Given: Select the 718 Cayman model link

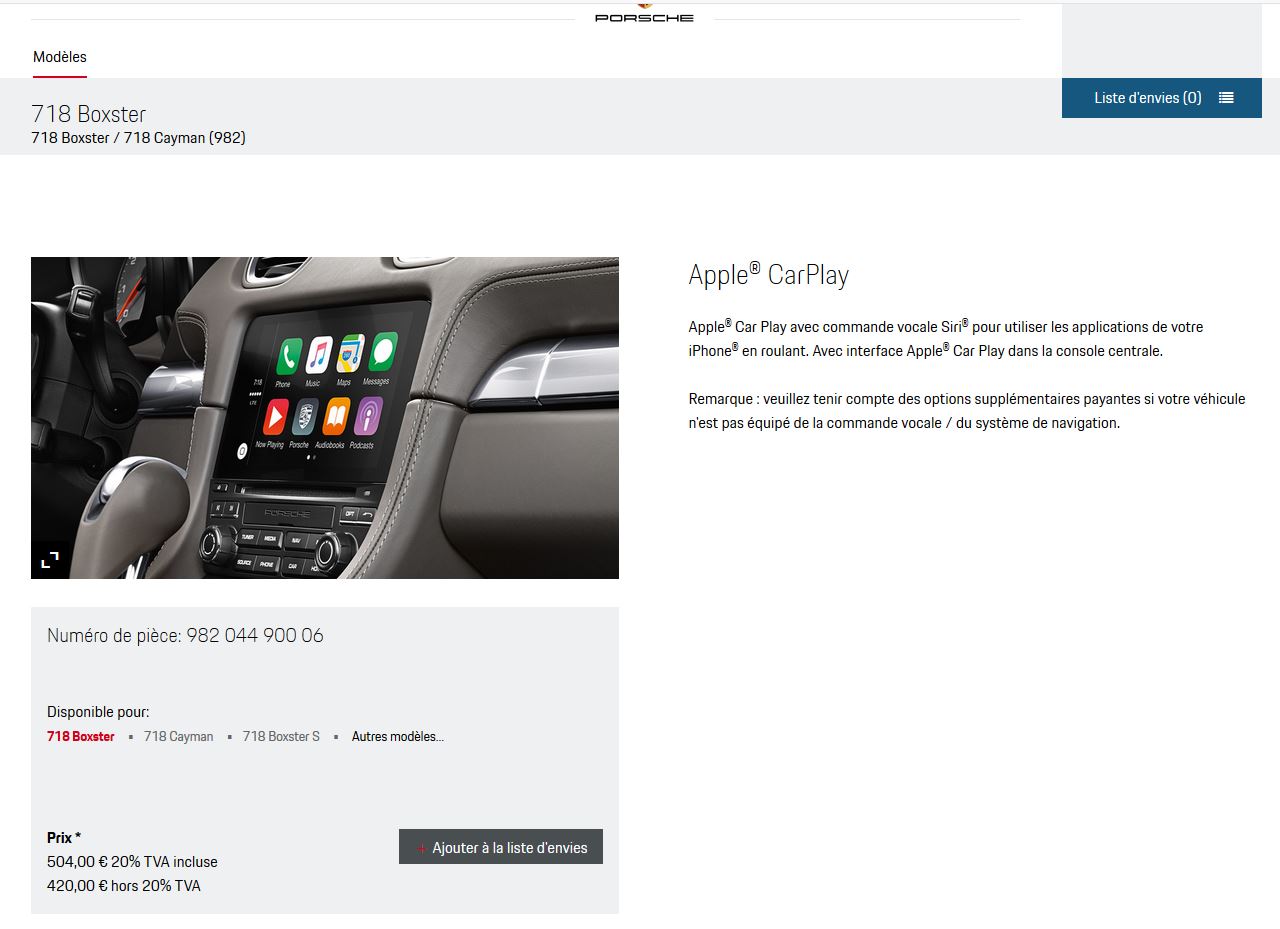Looking at the screenshot, I should point(179,736).
